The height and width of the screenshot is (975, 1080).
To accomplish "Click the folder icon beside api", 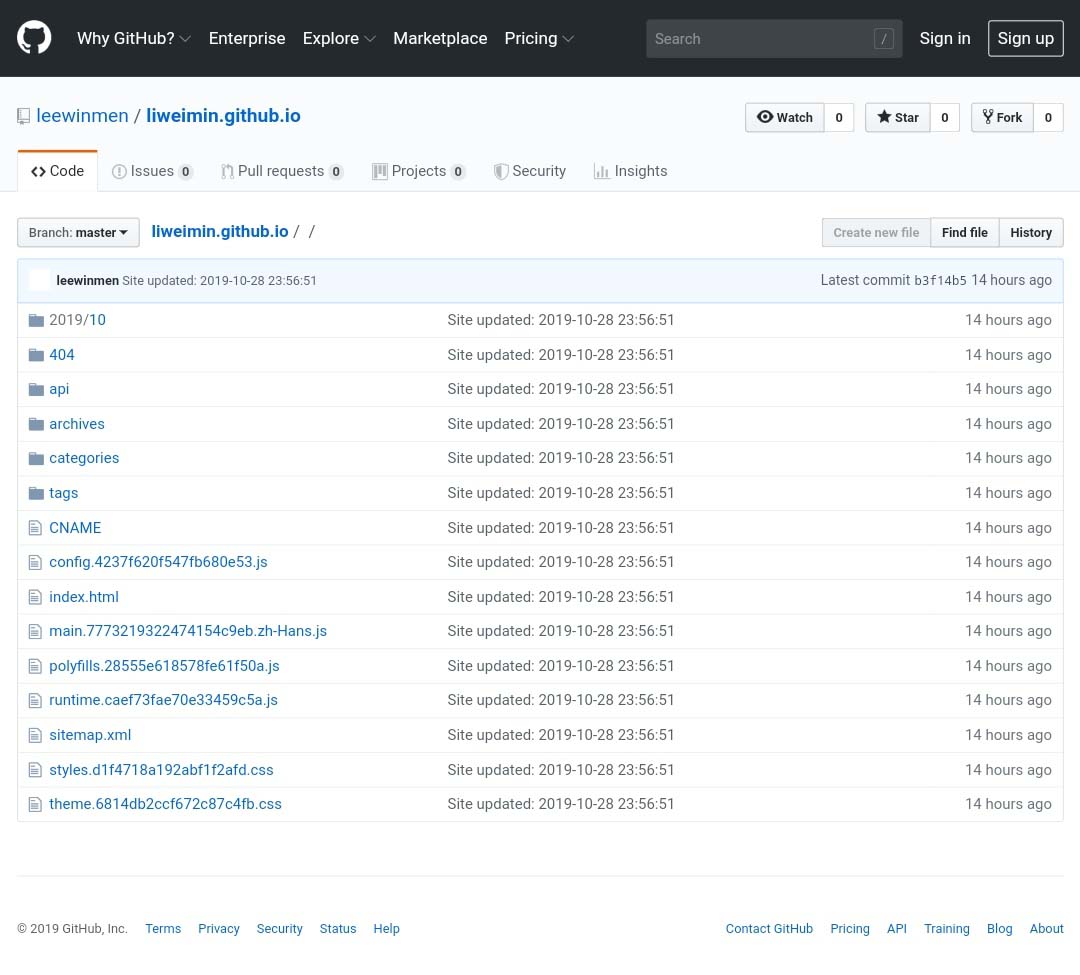I will click(36, 389).
